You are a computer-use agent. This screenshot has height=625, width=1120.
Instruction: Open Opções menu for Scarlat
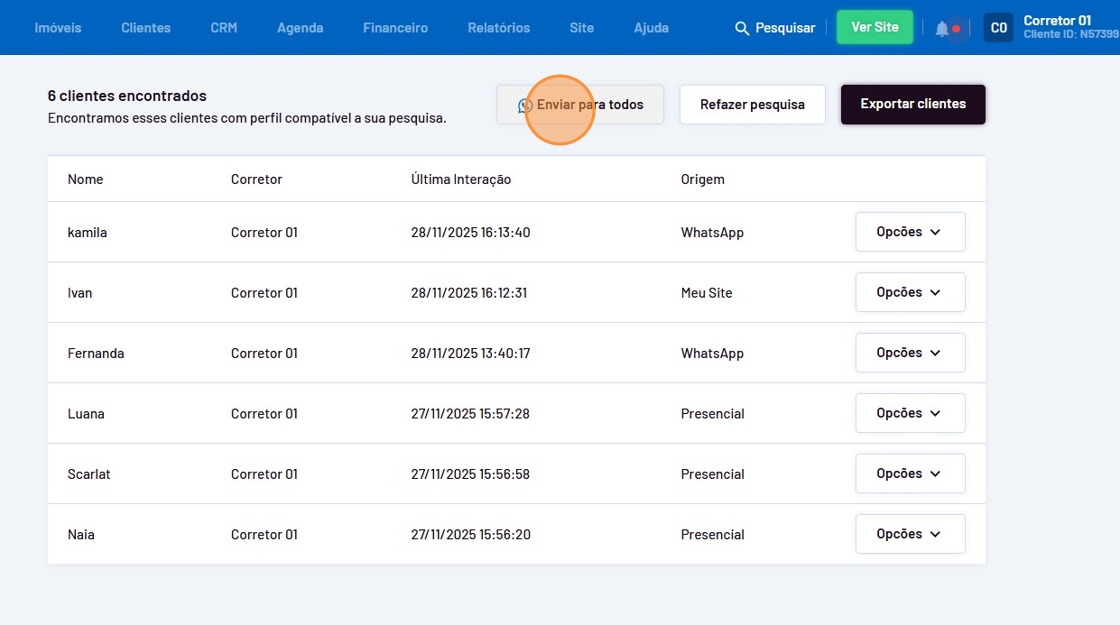coord(909,474)
